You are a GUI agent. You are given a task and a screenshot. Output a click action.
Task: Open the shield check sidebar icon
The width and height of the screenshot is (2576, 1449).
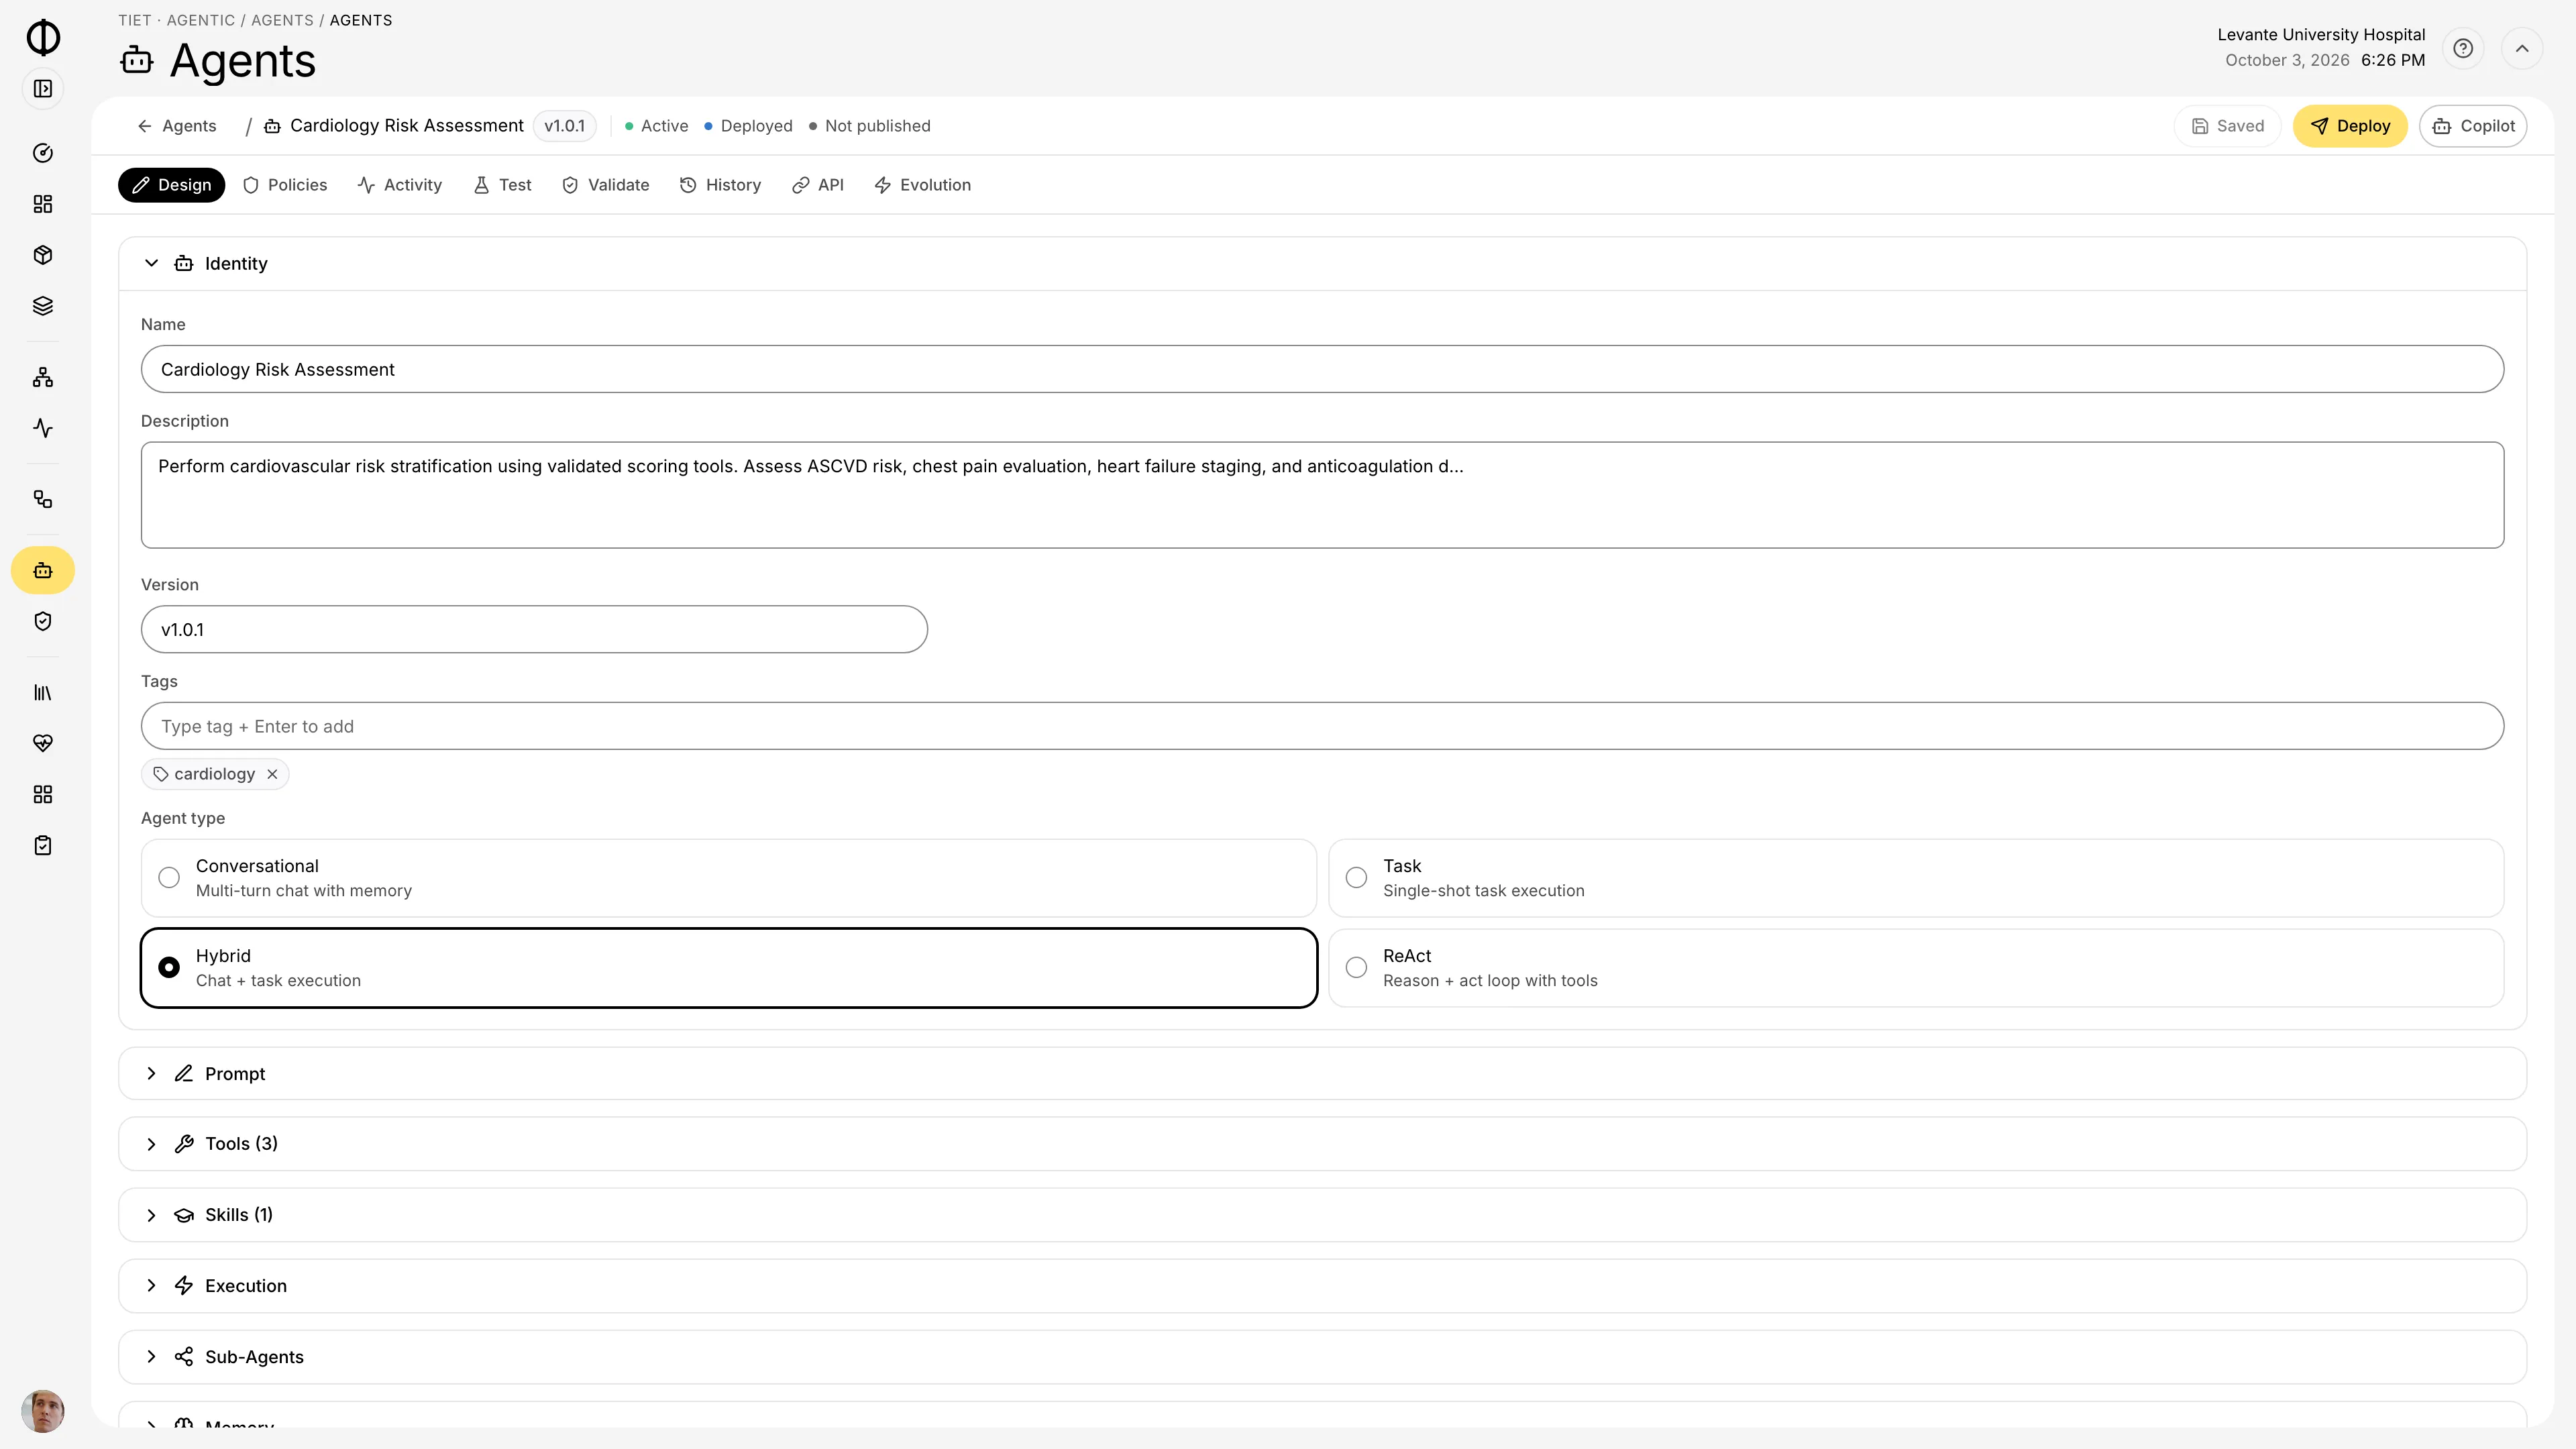click(43, 621)
